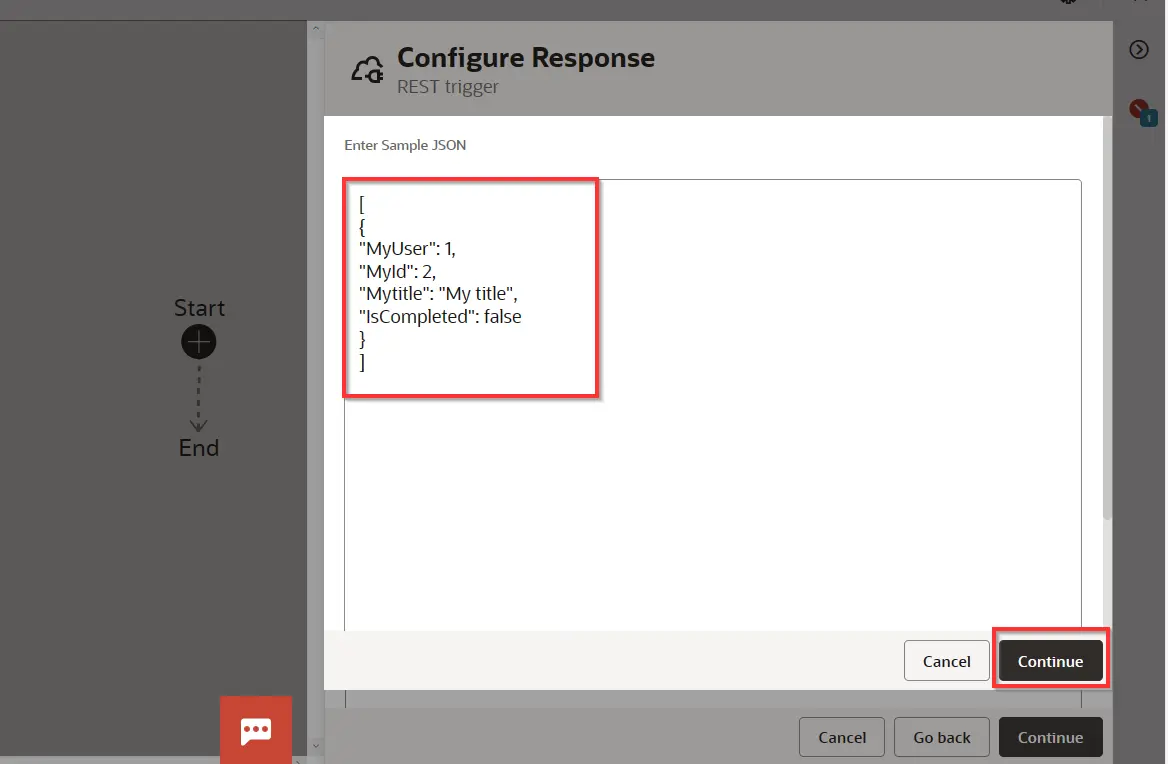Click the Go back button
Image resolution: width=1168 pixels, height=764 pixels.
pos(941,737)
